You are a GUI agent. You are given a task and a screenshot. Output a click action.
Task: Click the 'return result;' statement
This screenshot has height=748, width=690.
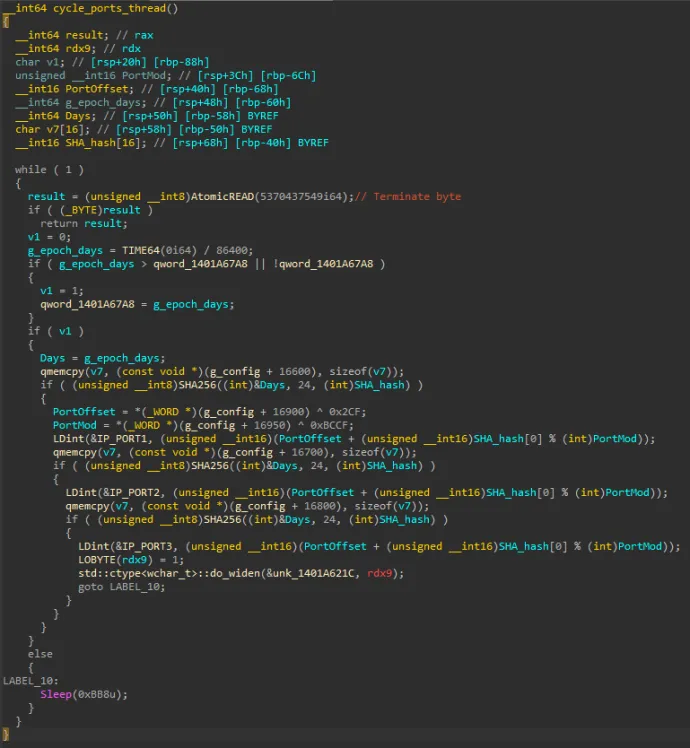point(84,223)
